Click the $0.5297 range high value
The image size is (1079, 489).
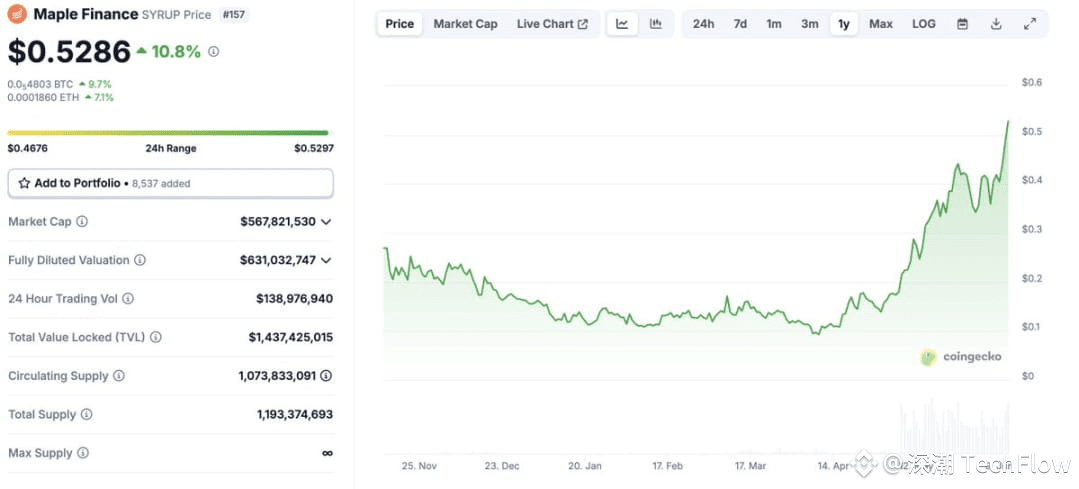pyautogui.click(x=314, y=148)
